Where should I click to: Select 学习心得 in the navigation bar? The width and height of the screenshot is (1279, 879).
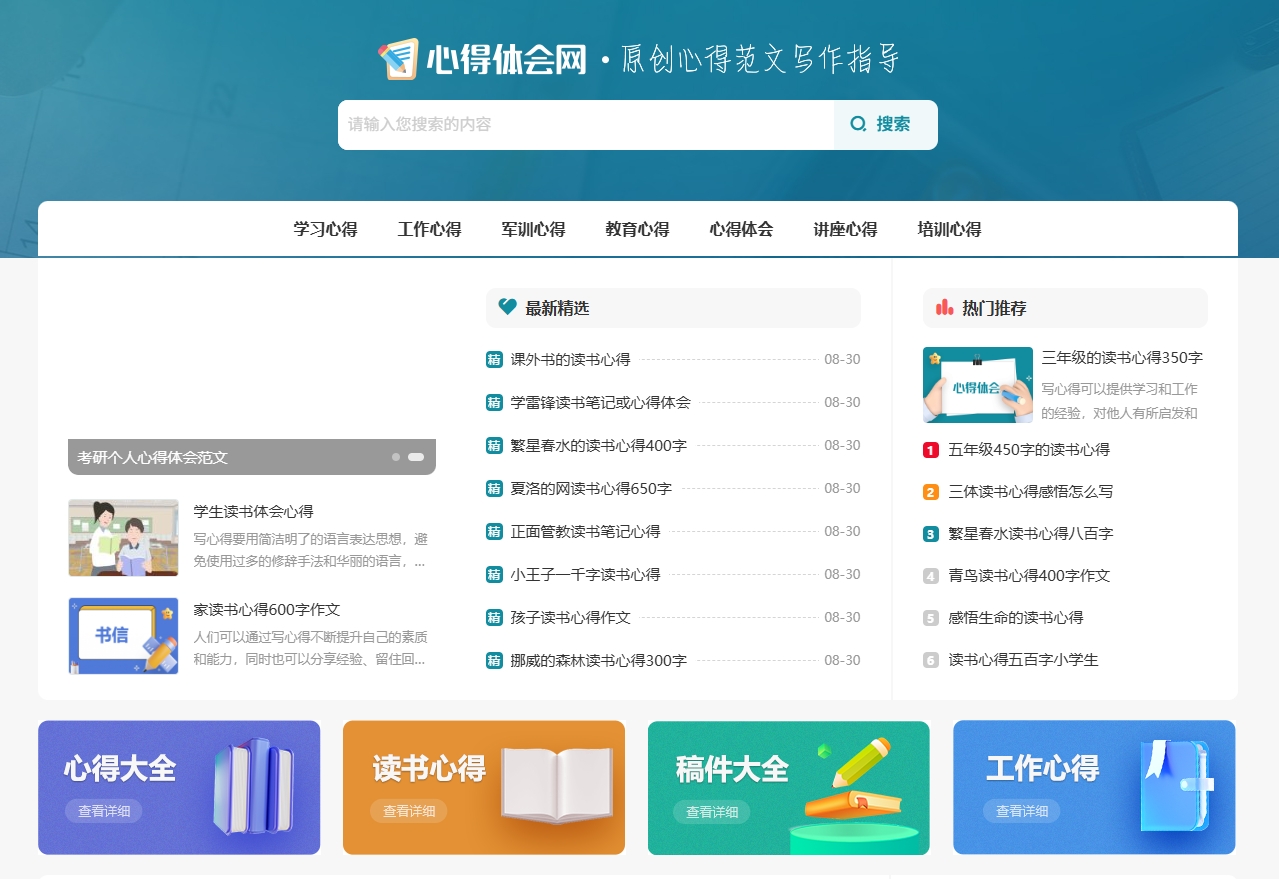(x=324, y=229)
